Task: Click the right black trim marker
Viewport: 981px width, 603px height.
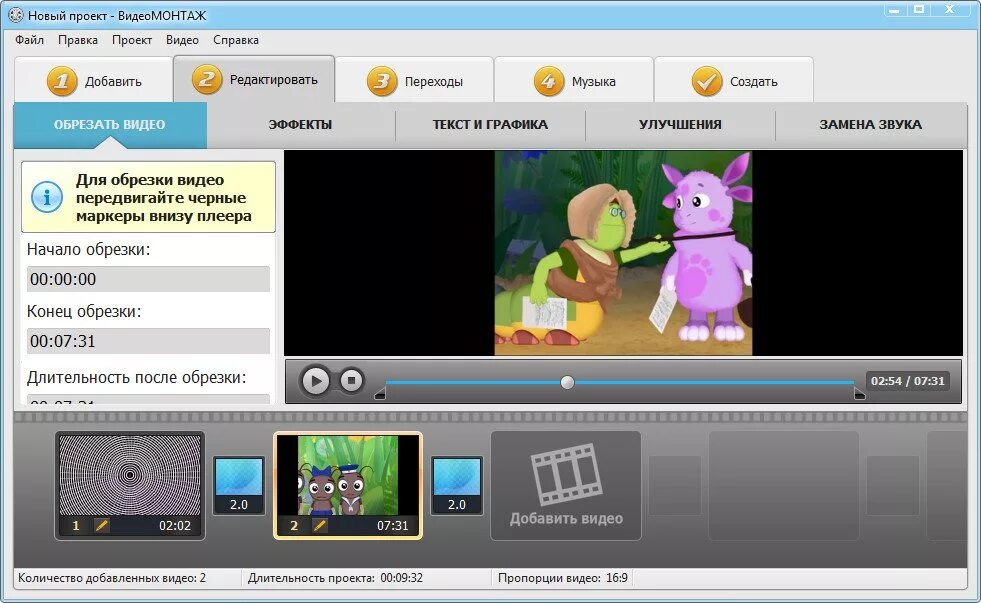Action: click(860, 393)
